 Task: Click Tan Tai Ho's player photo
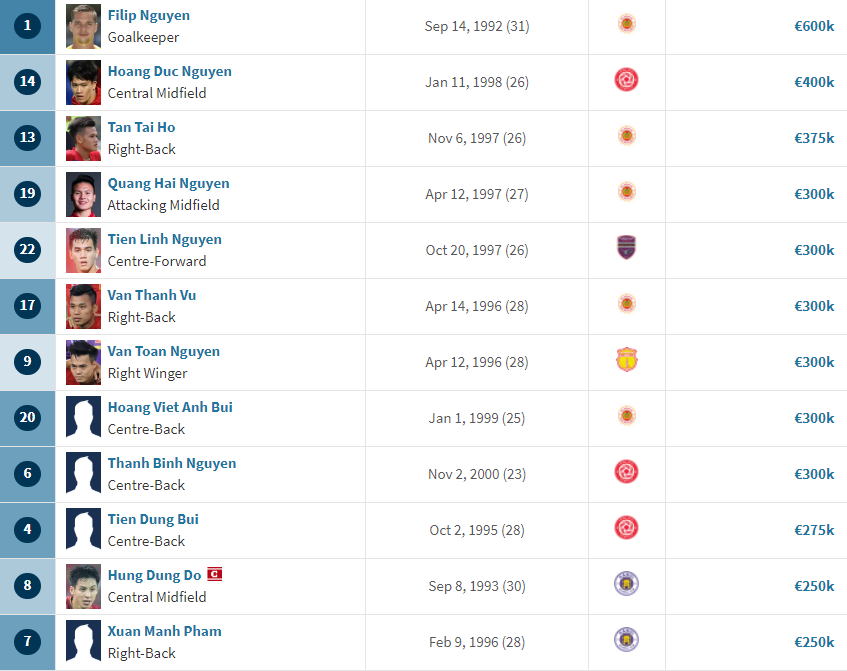point(83,138)
